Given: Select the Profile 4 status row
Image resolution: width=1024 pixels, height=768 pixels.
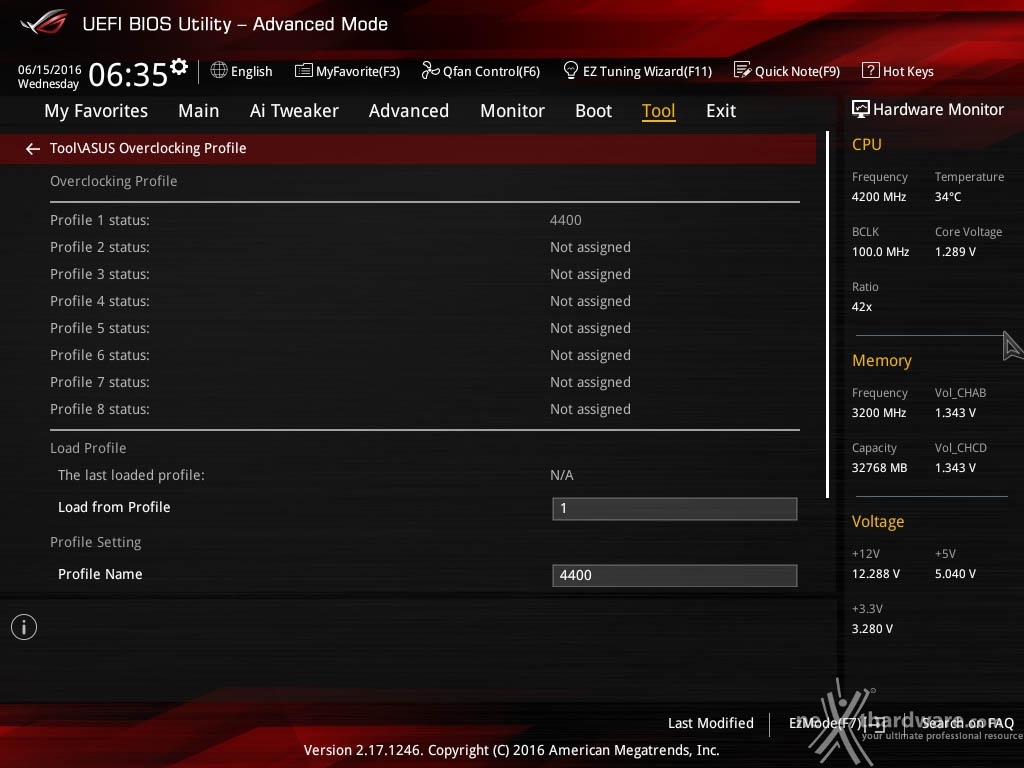Looking at the screenshot, I should [x=424, y=301].
